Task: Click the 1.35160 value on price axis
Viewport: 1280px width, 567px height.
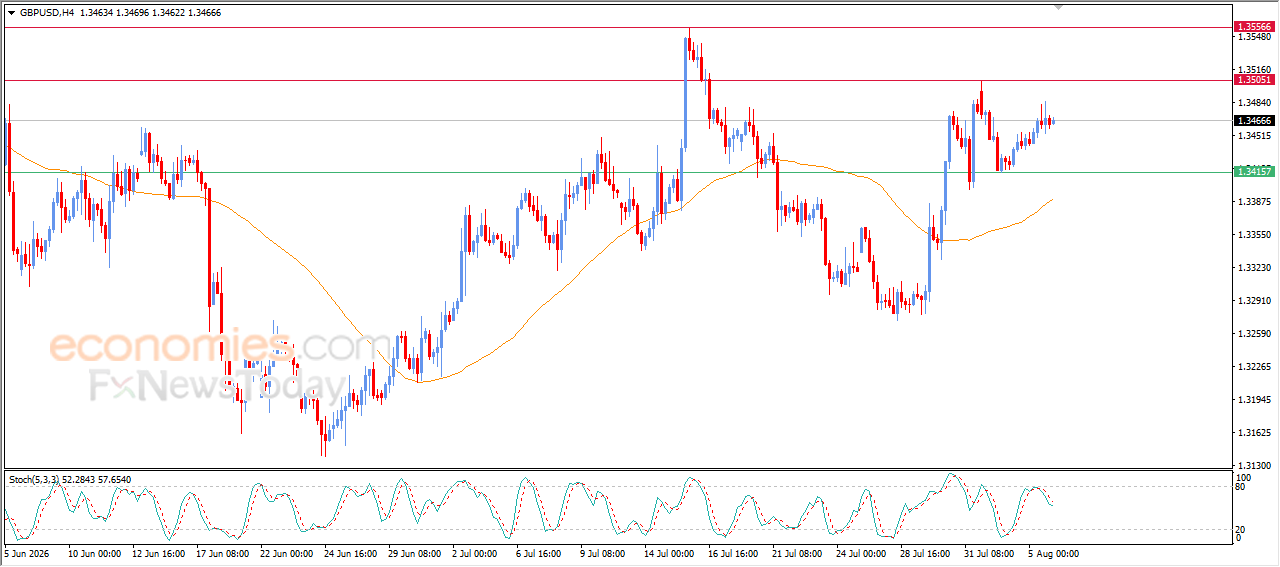Action: [1254, 70]
